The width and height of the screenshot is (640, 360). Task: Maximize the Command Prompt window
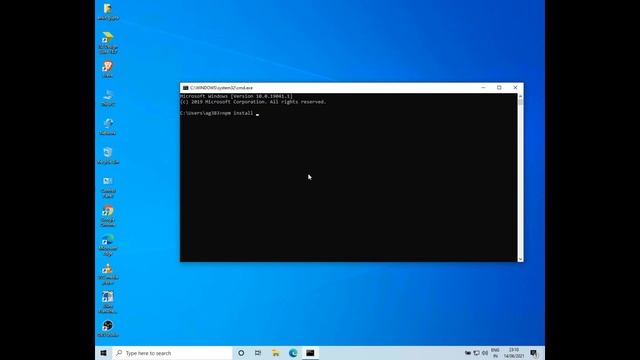pyautogui.click(x=499, y=88)
